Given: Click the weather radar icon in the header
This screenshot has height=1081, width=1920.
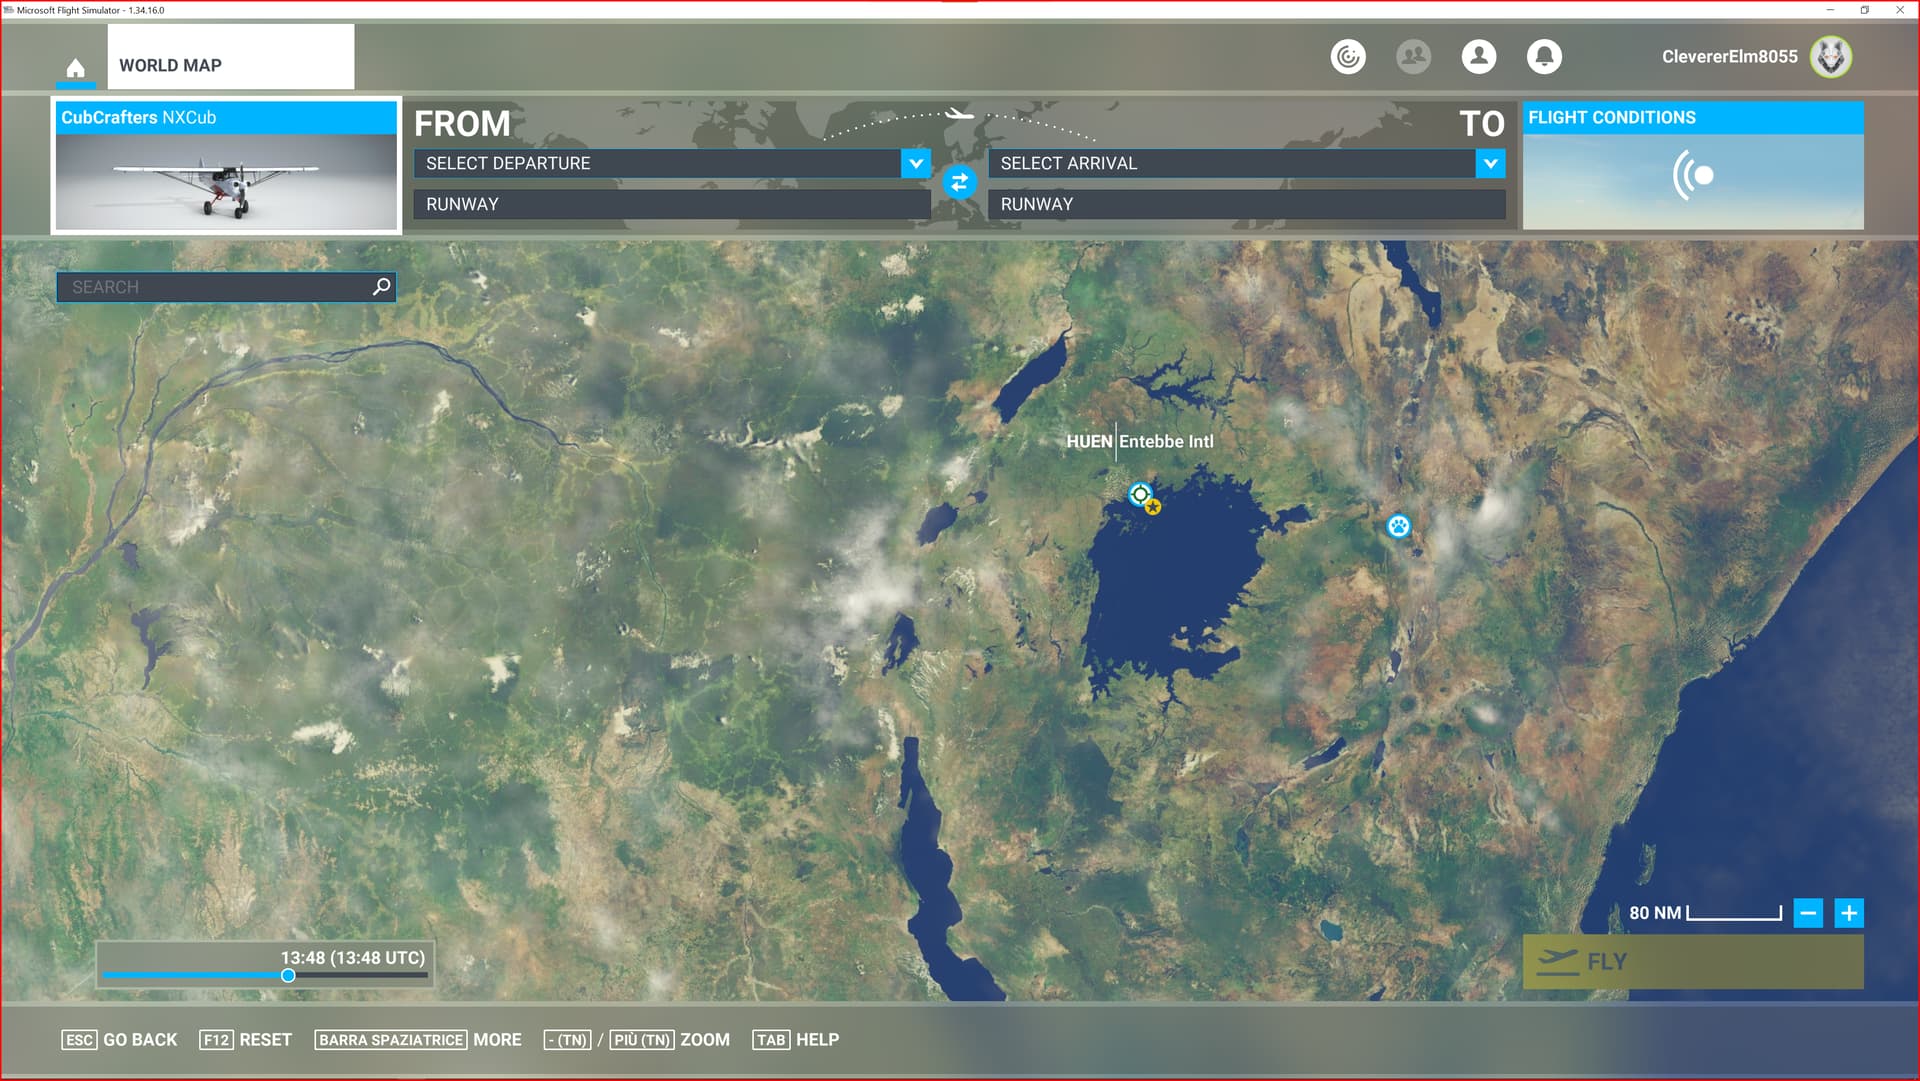Looking at the screenshot, I should (x=1347, y=57).
